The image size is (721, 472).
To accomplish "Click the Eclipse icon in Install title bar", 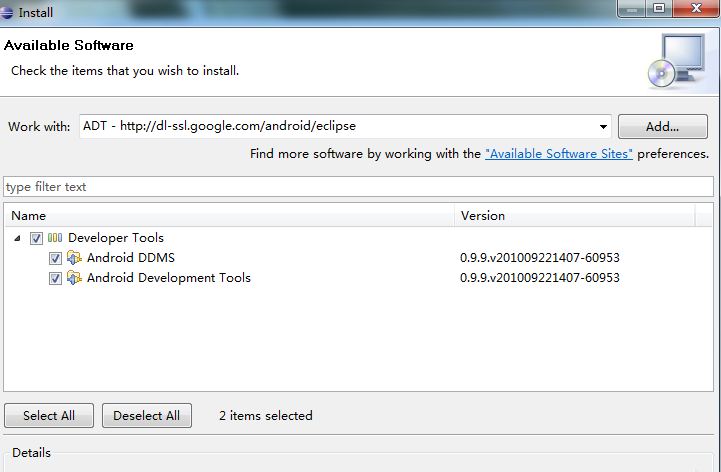I will click(6, 12).
